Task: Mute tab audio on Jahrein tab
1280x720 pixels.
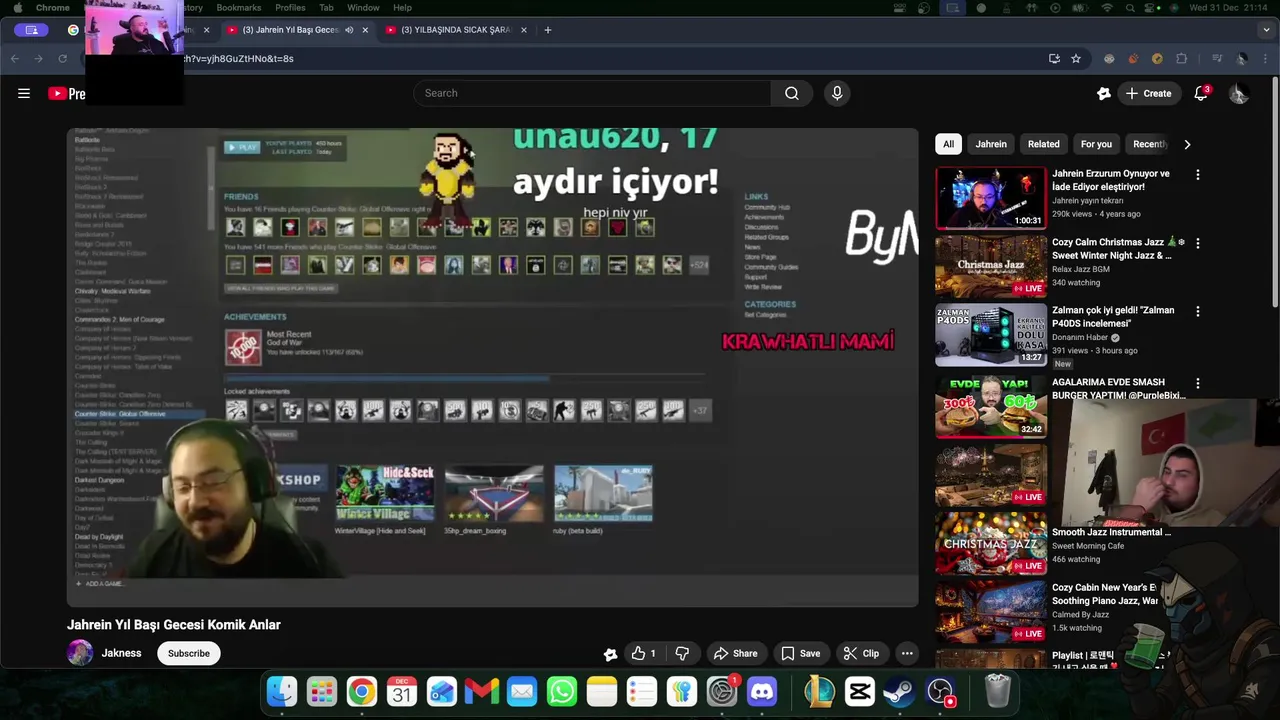Action: [349, 30]
